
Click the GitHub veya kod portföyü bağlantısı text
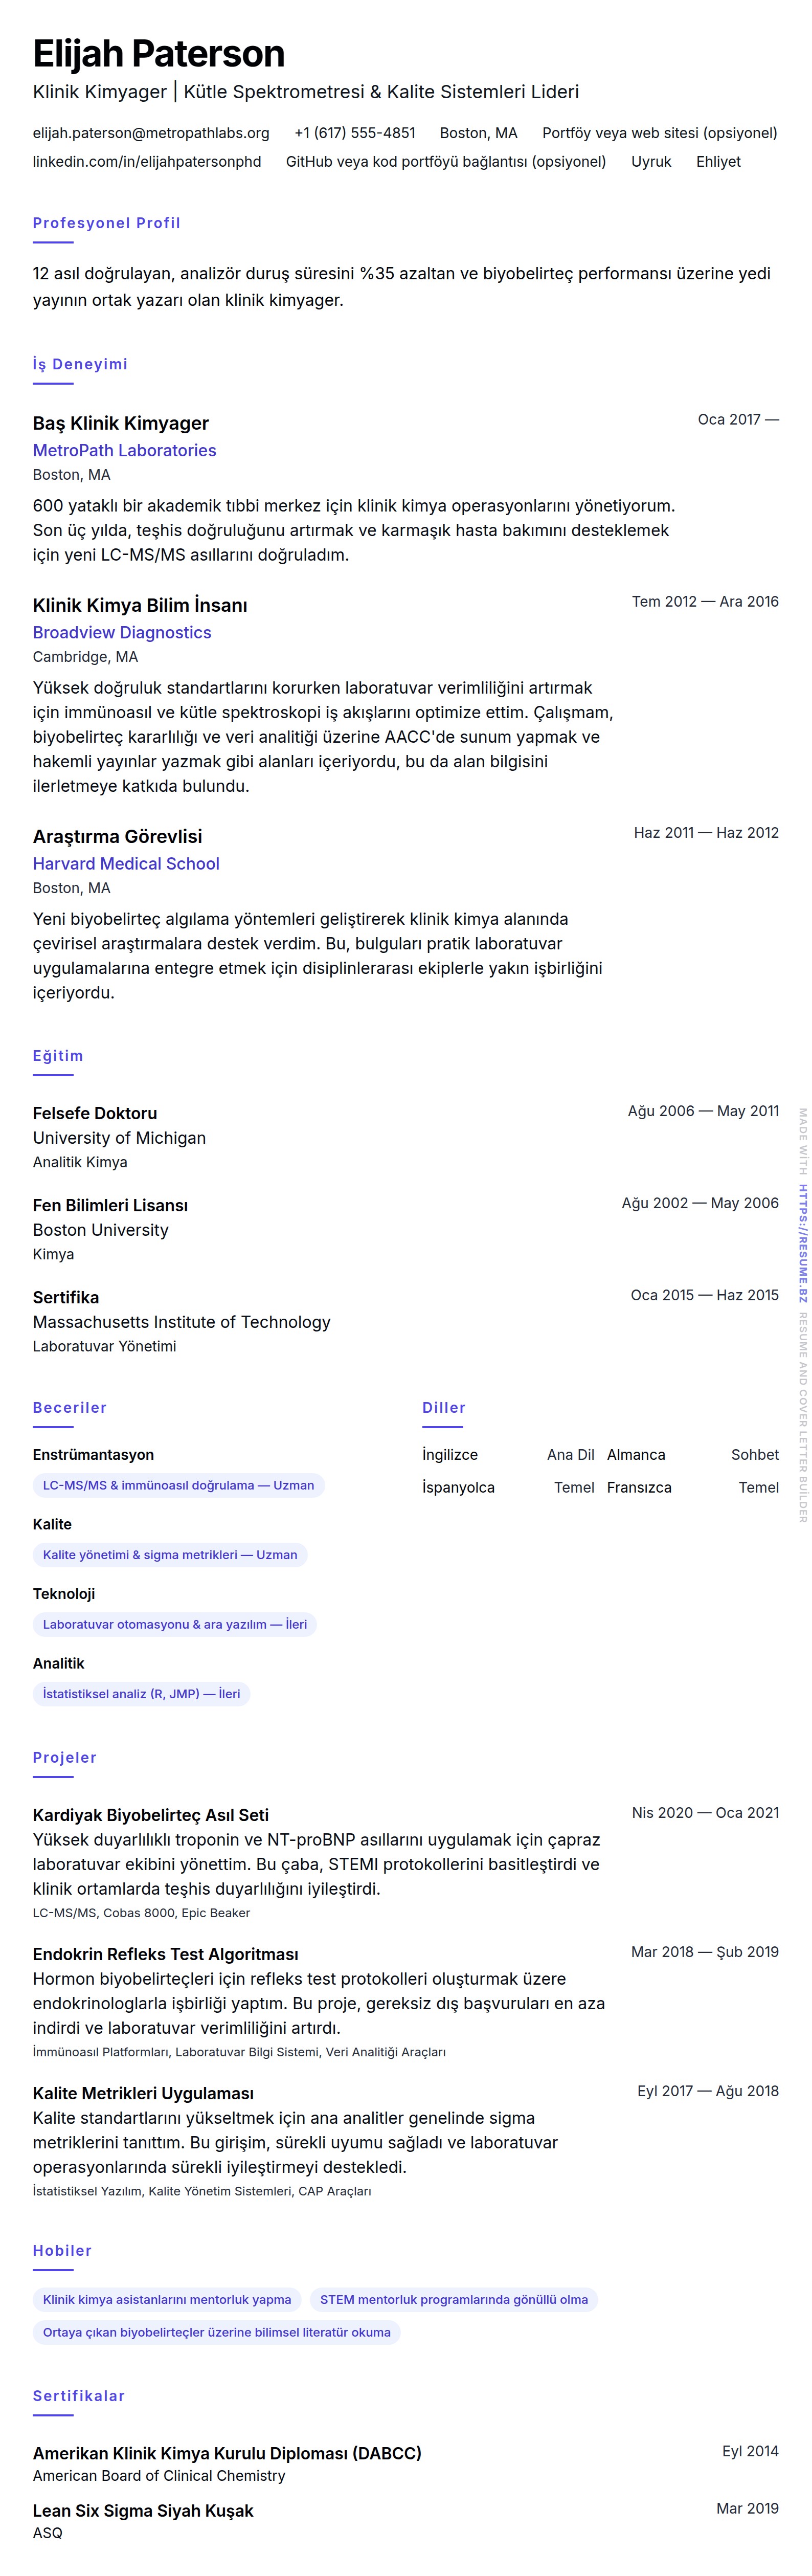(x=446, y=162)
